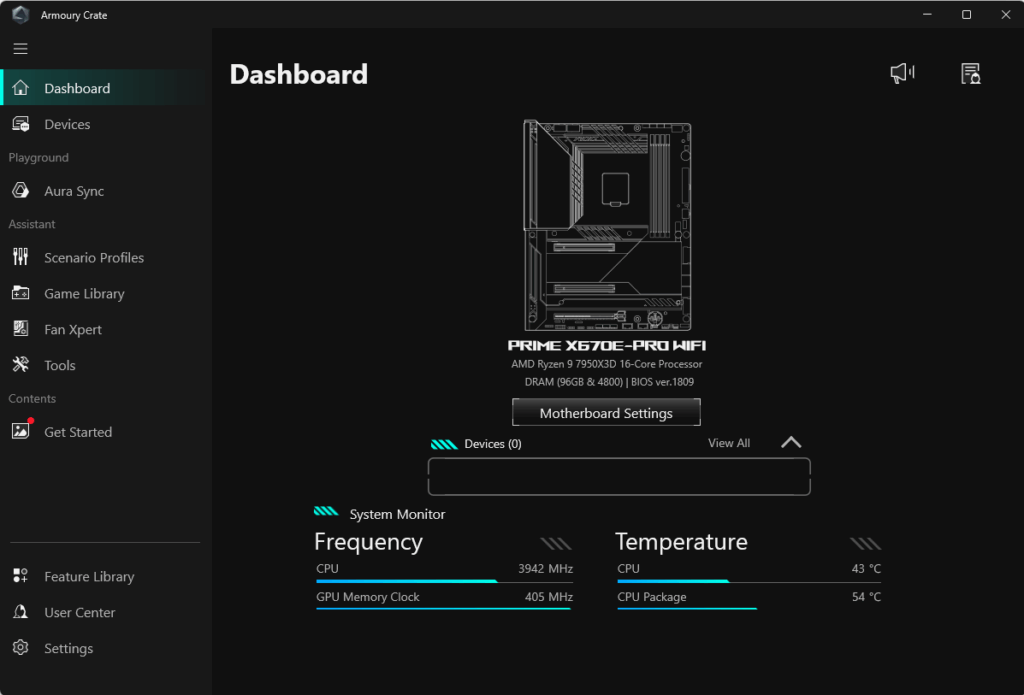The width and height of the screenshot is (1024, 695).
Task: Collapse the Devices section chevron
Action: click(791, 442)
